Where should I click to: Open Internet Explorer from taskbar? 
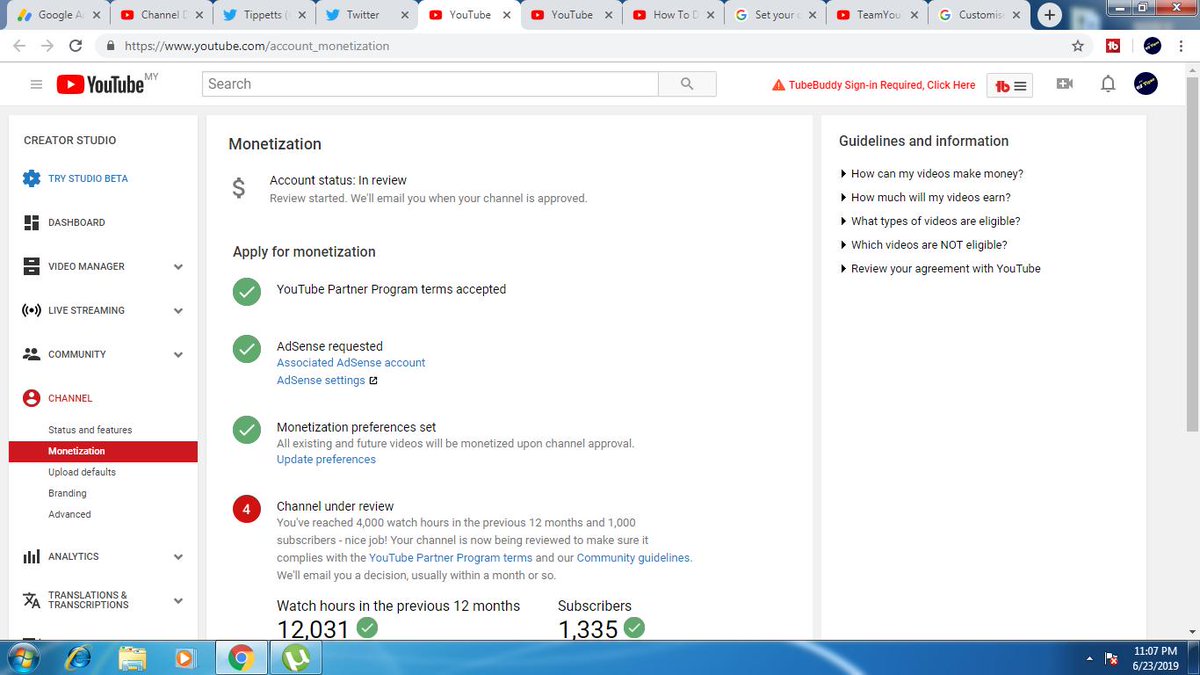77,657
